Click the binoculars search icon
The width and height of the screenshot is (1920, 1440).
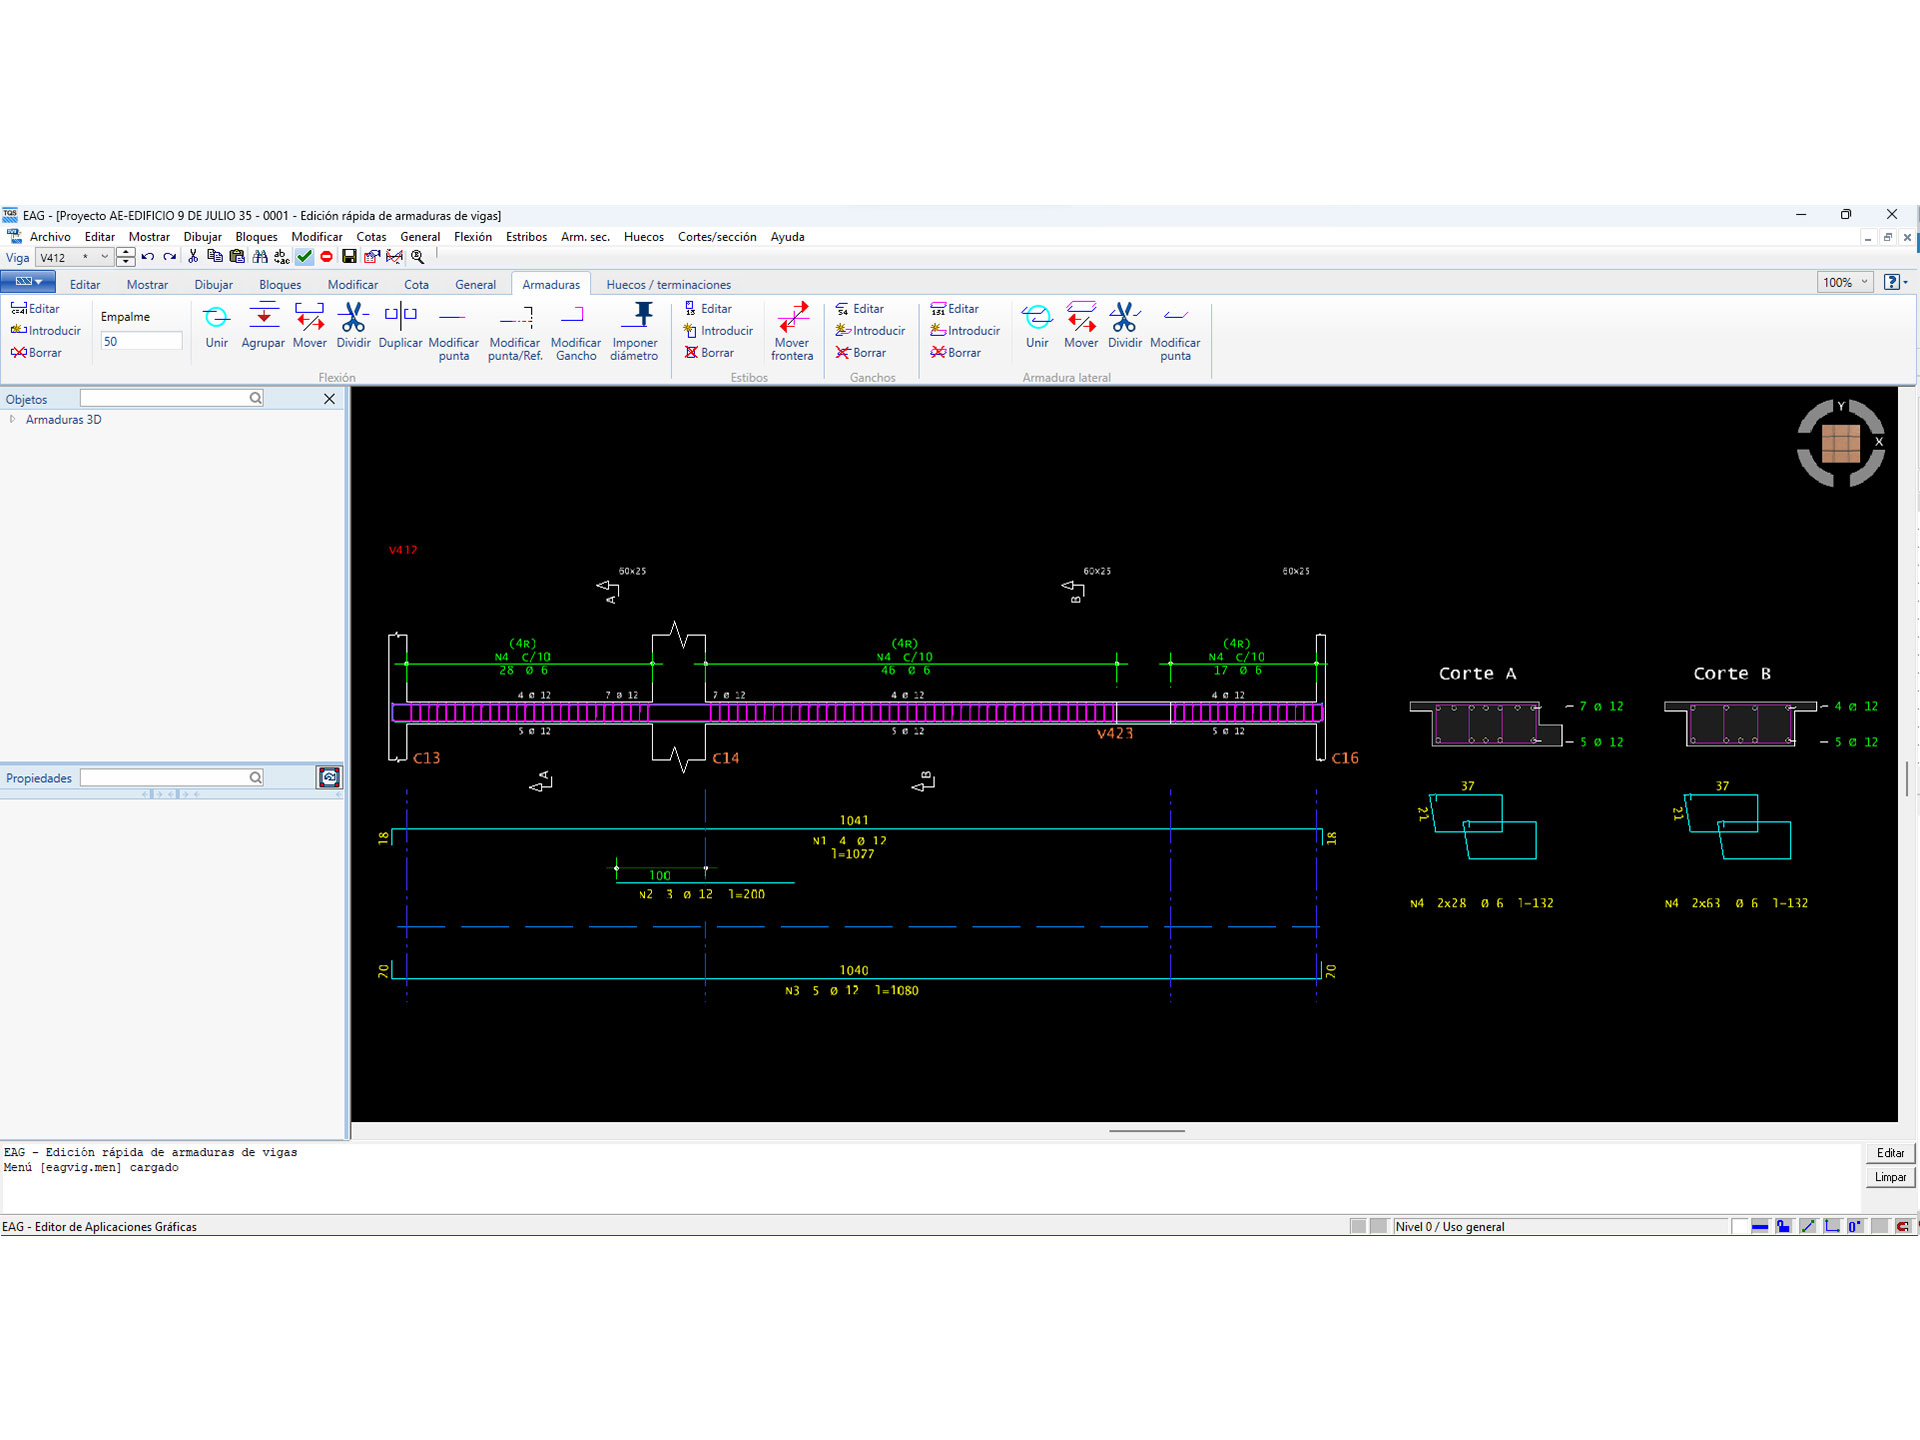[260, 257]
